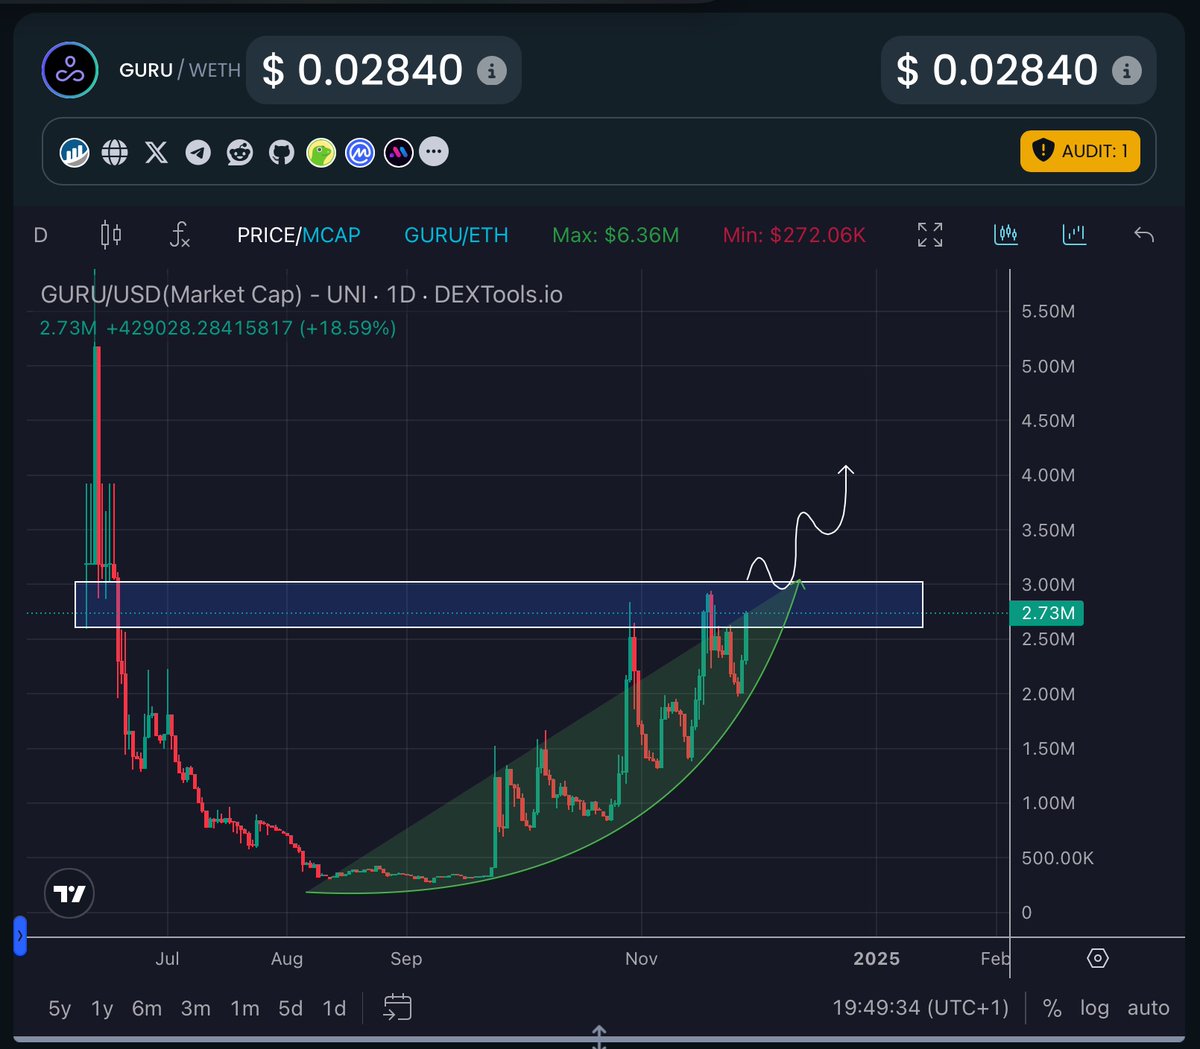Viewport: 1200px width, 1049px height.
Task: Open the CoinGecko listing icon
Action: (x=321, y=152)
